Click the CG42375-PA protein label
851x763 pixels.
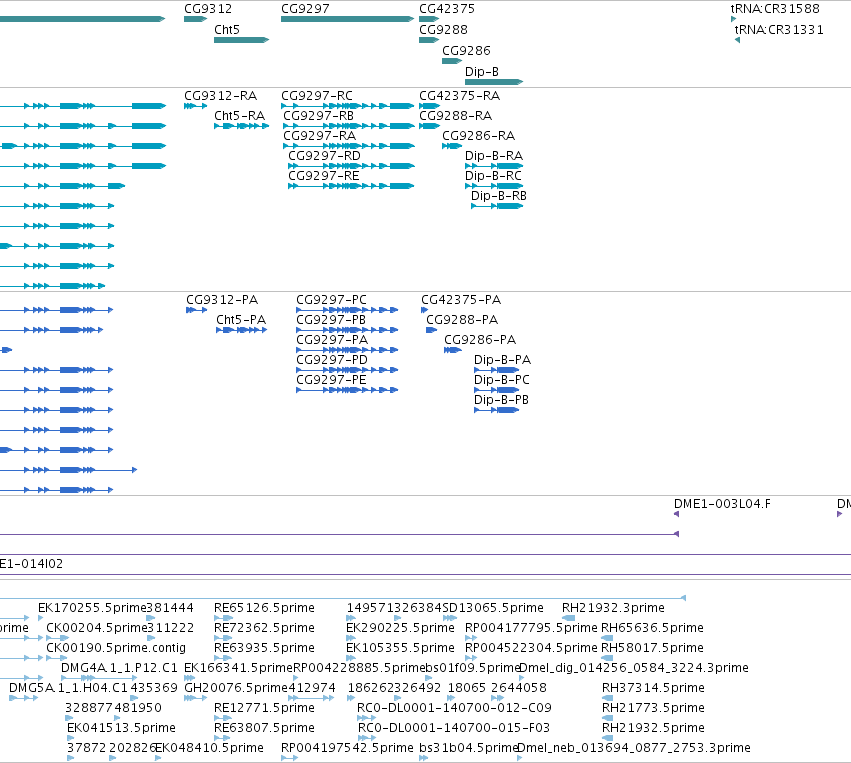461,300
